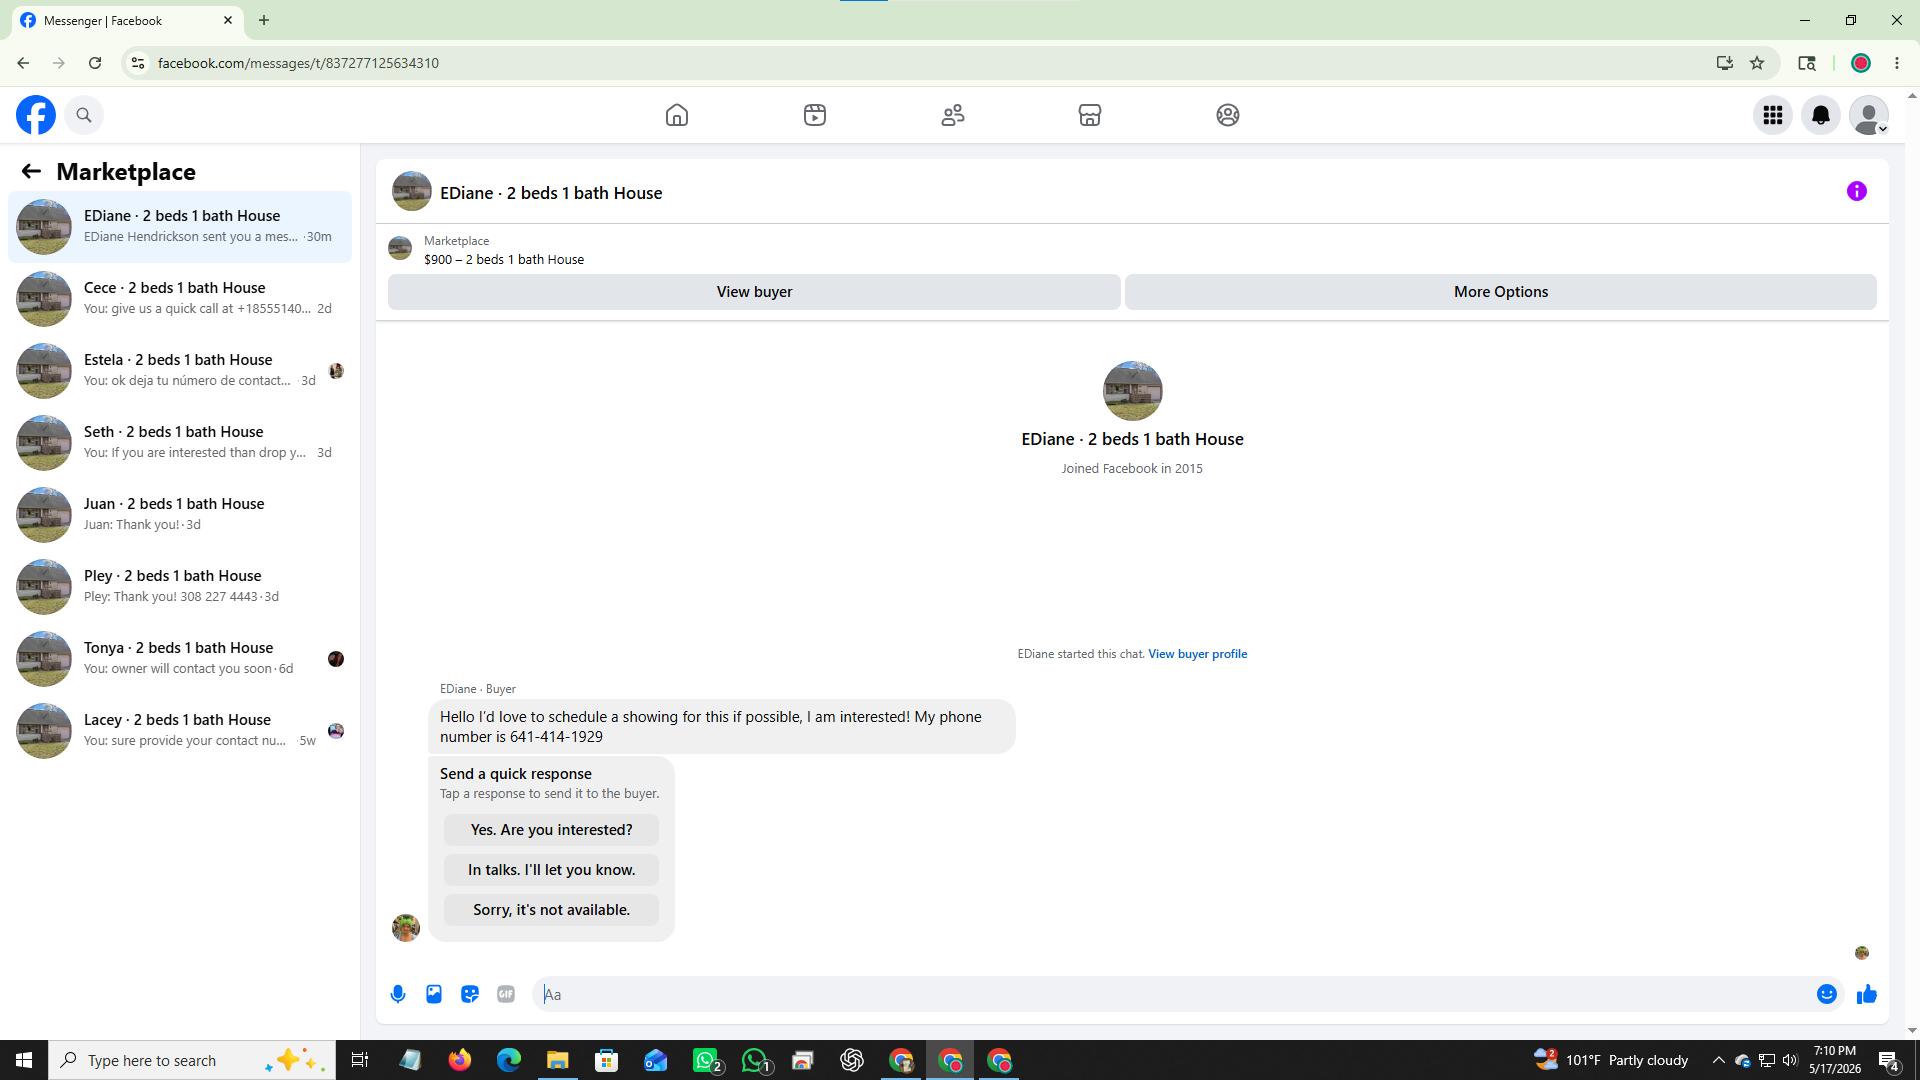Open the Friends icon
This screenshot has height=1080, width=1920.
(x=953, y=115)
